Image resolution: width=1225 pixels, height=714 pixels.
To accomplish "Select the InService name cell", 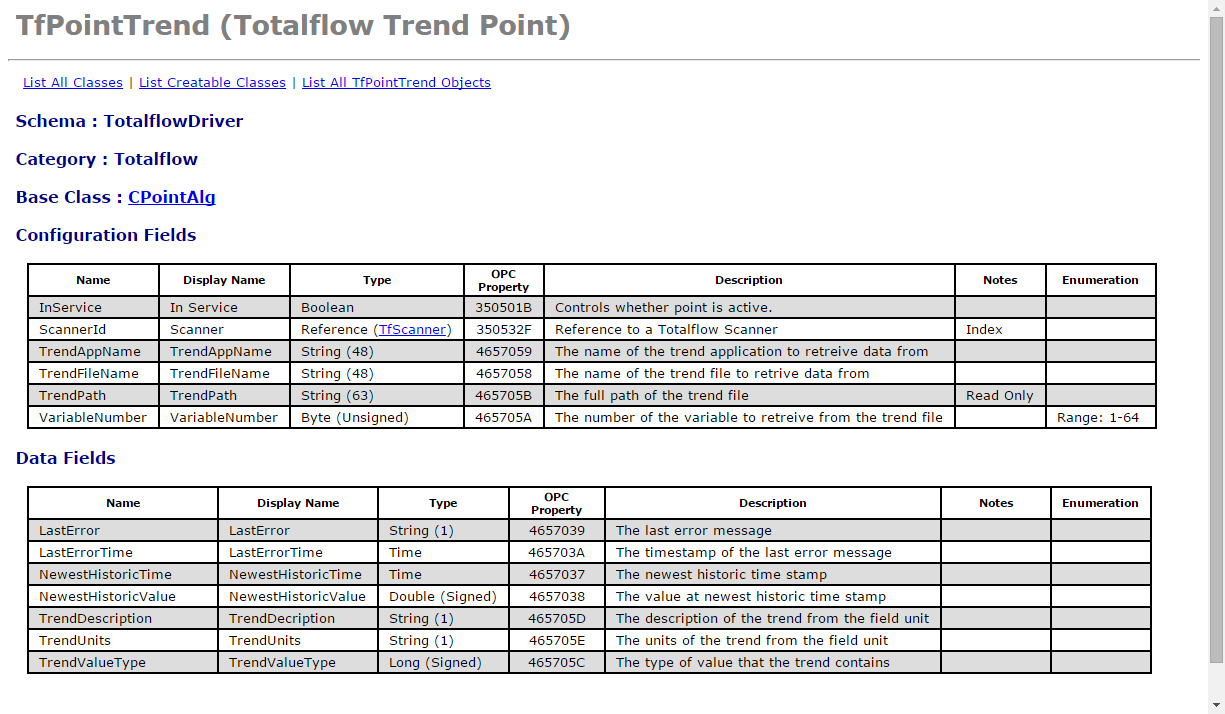I will tap(70, 307).
